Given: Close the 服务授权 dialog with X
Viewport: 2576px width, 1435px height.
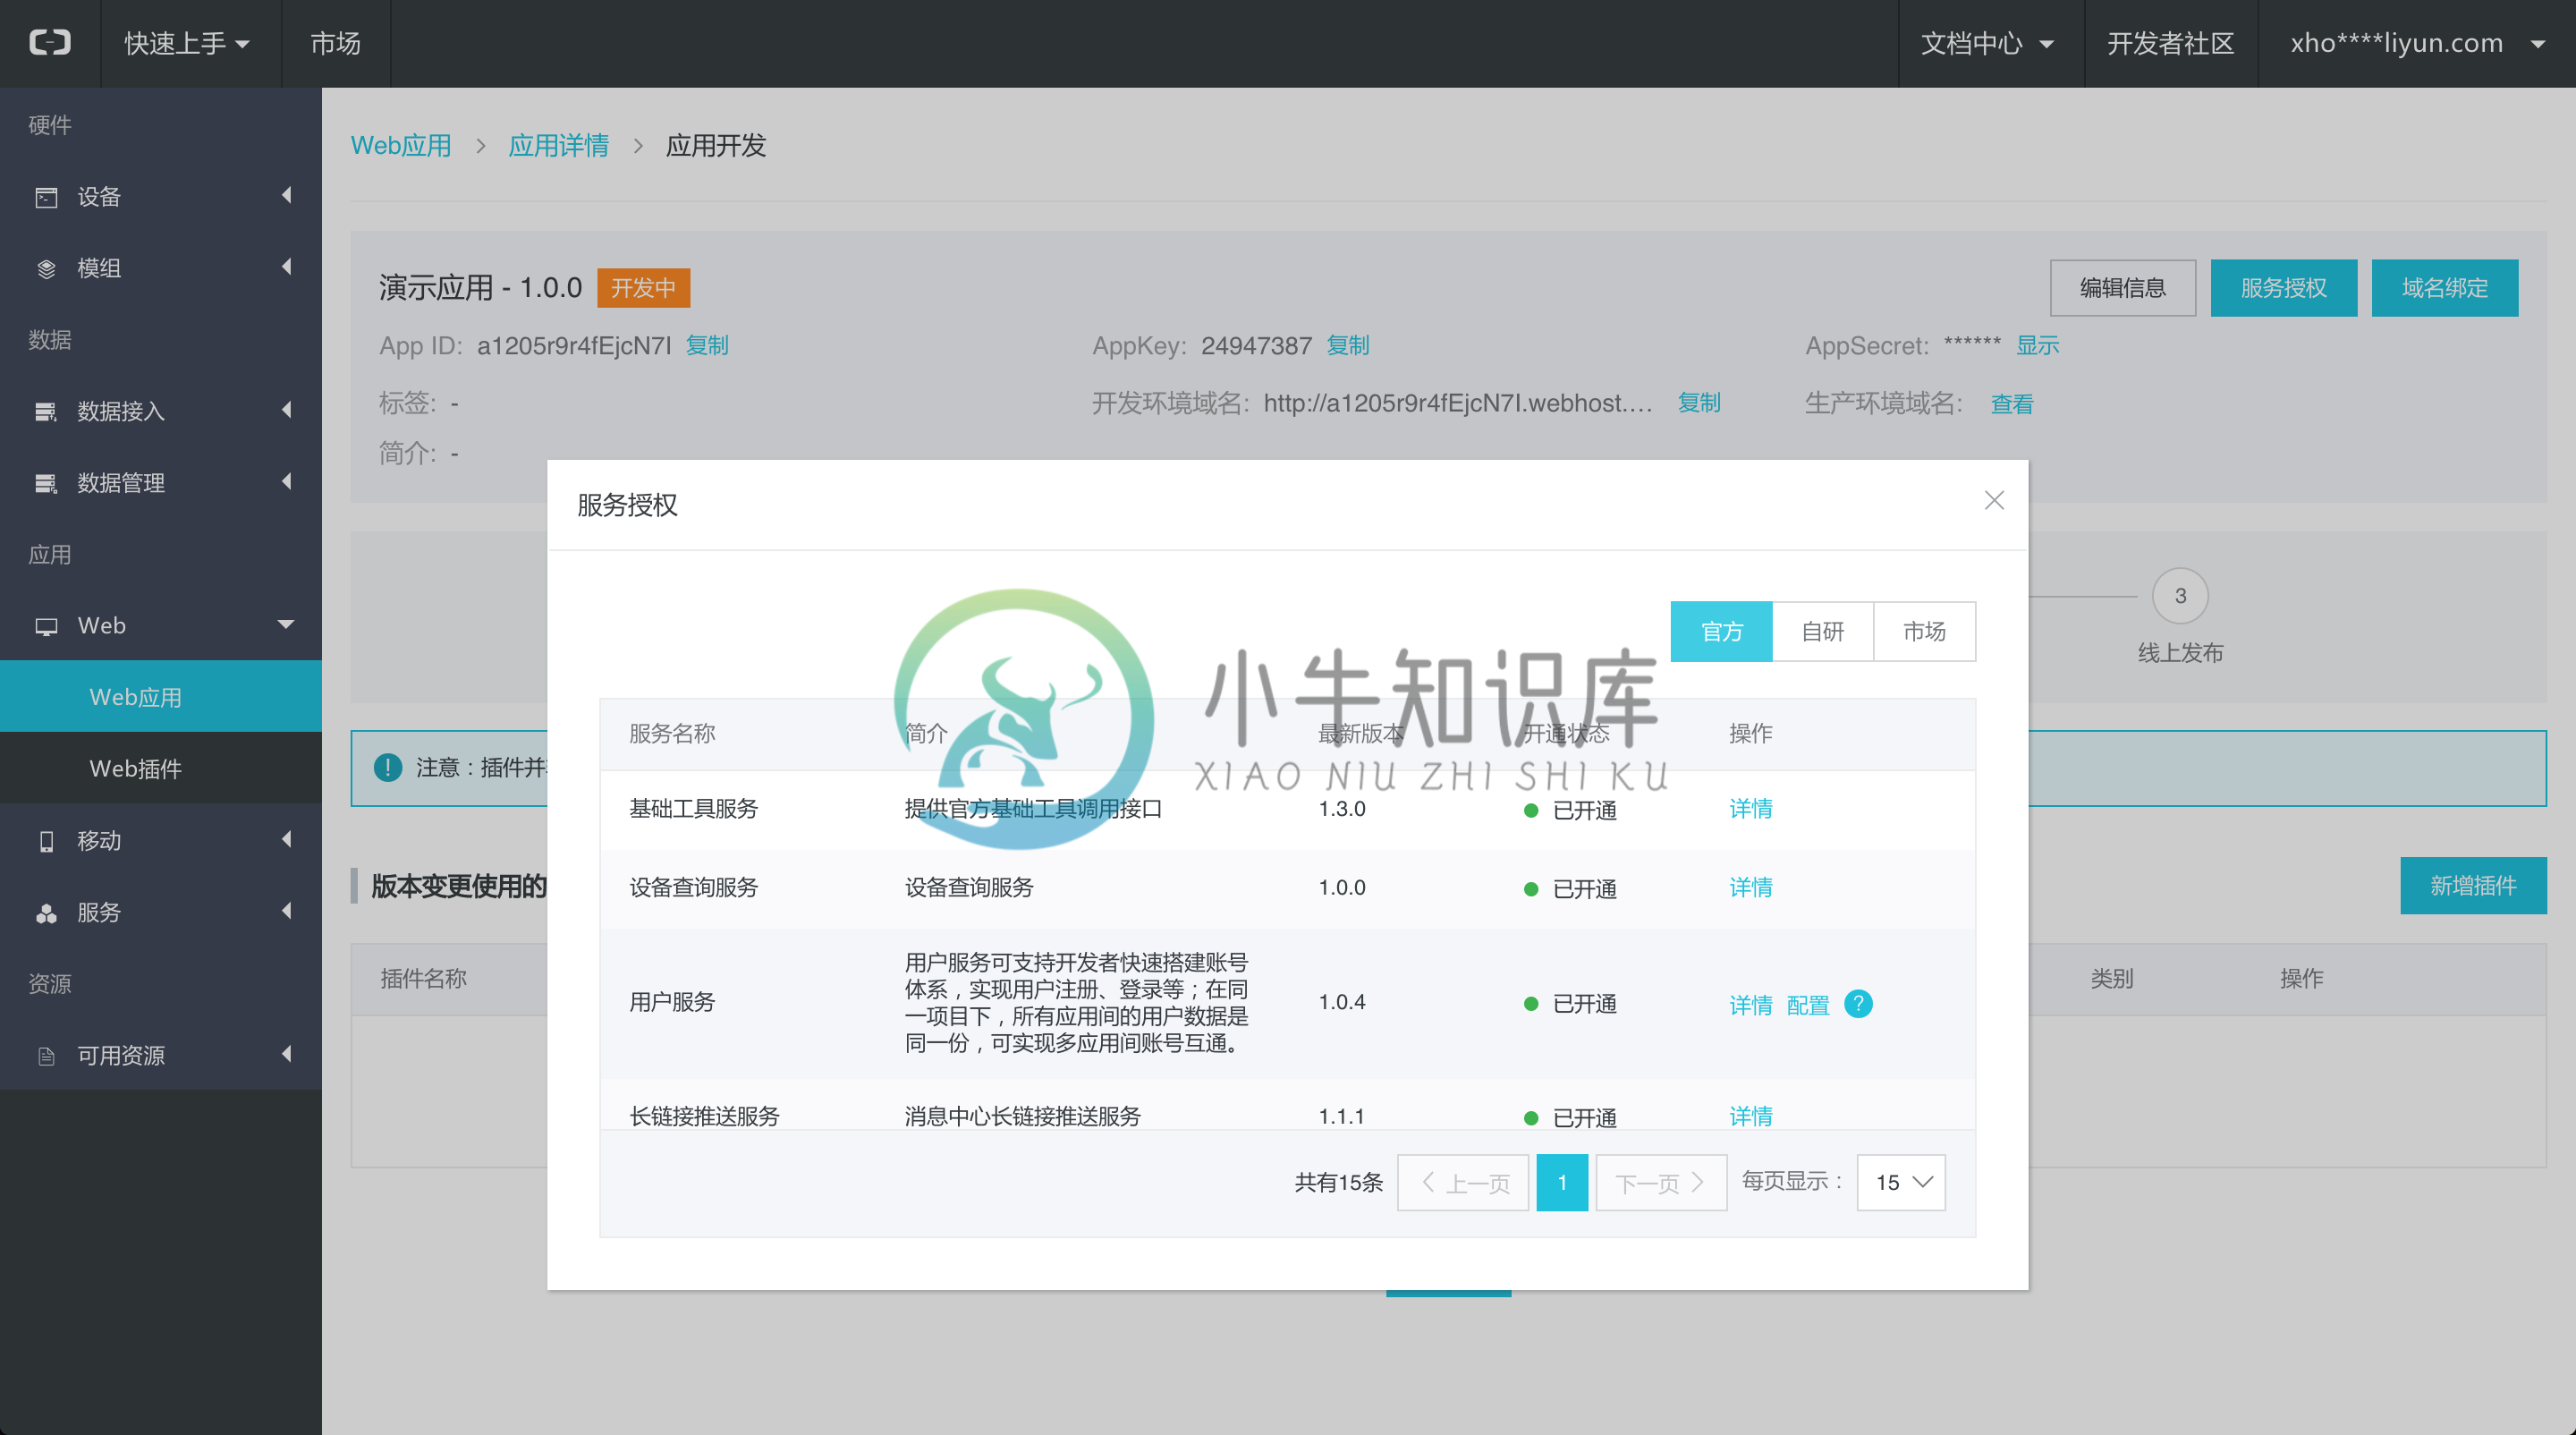Looking at the screenshot, I should point(1994,501).
